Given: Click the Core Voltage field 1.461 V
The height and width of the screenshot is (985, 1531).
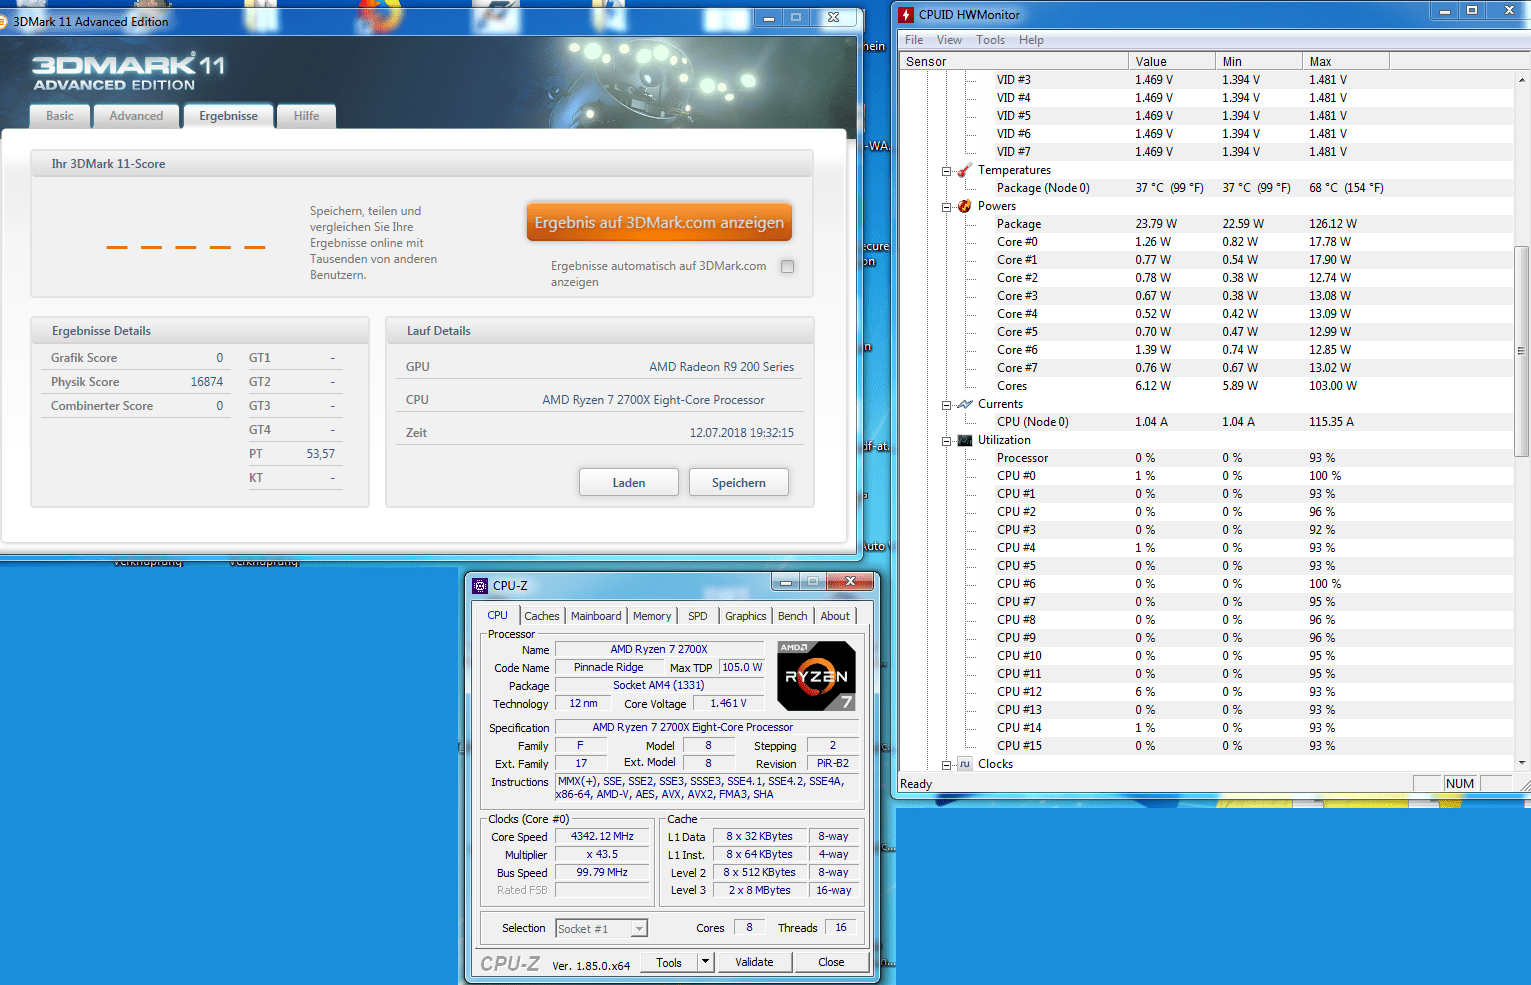Looking at the screenshot, I should 728,704.
